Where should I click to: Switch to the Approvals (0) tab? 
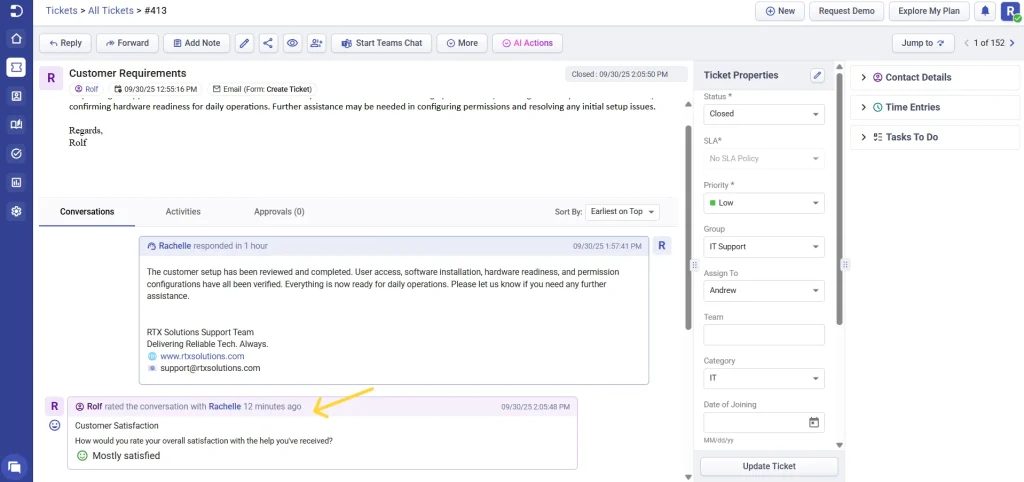[x=279, y=212]
